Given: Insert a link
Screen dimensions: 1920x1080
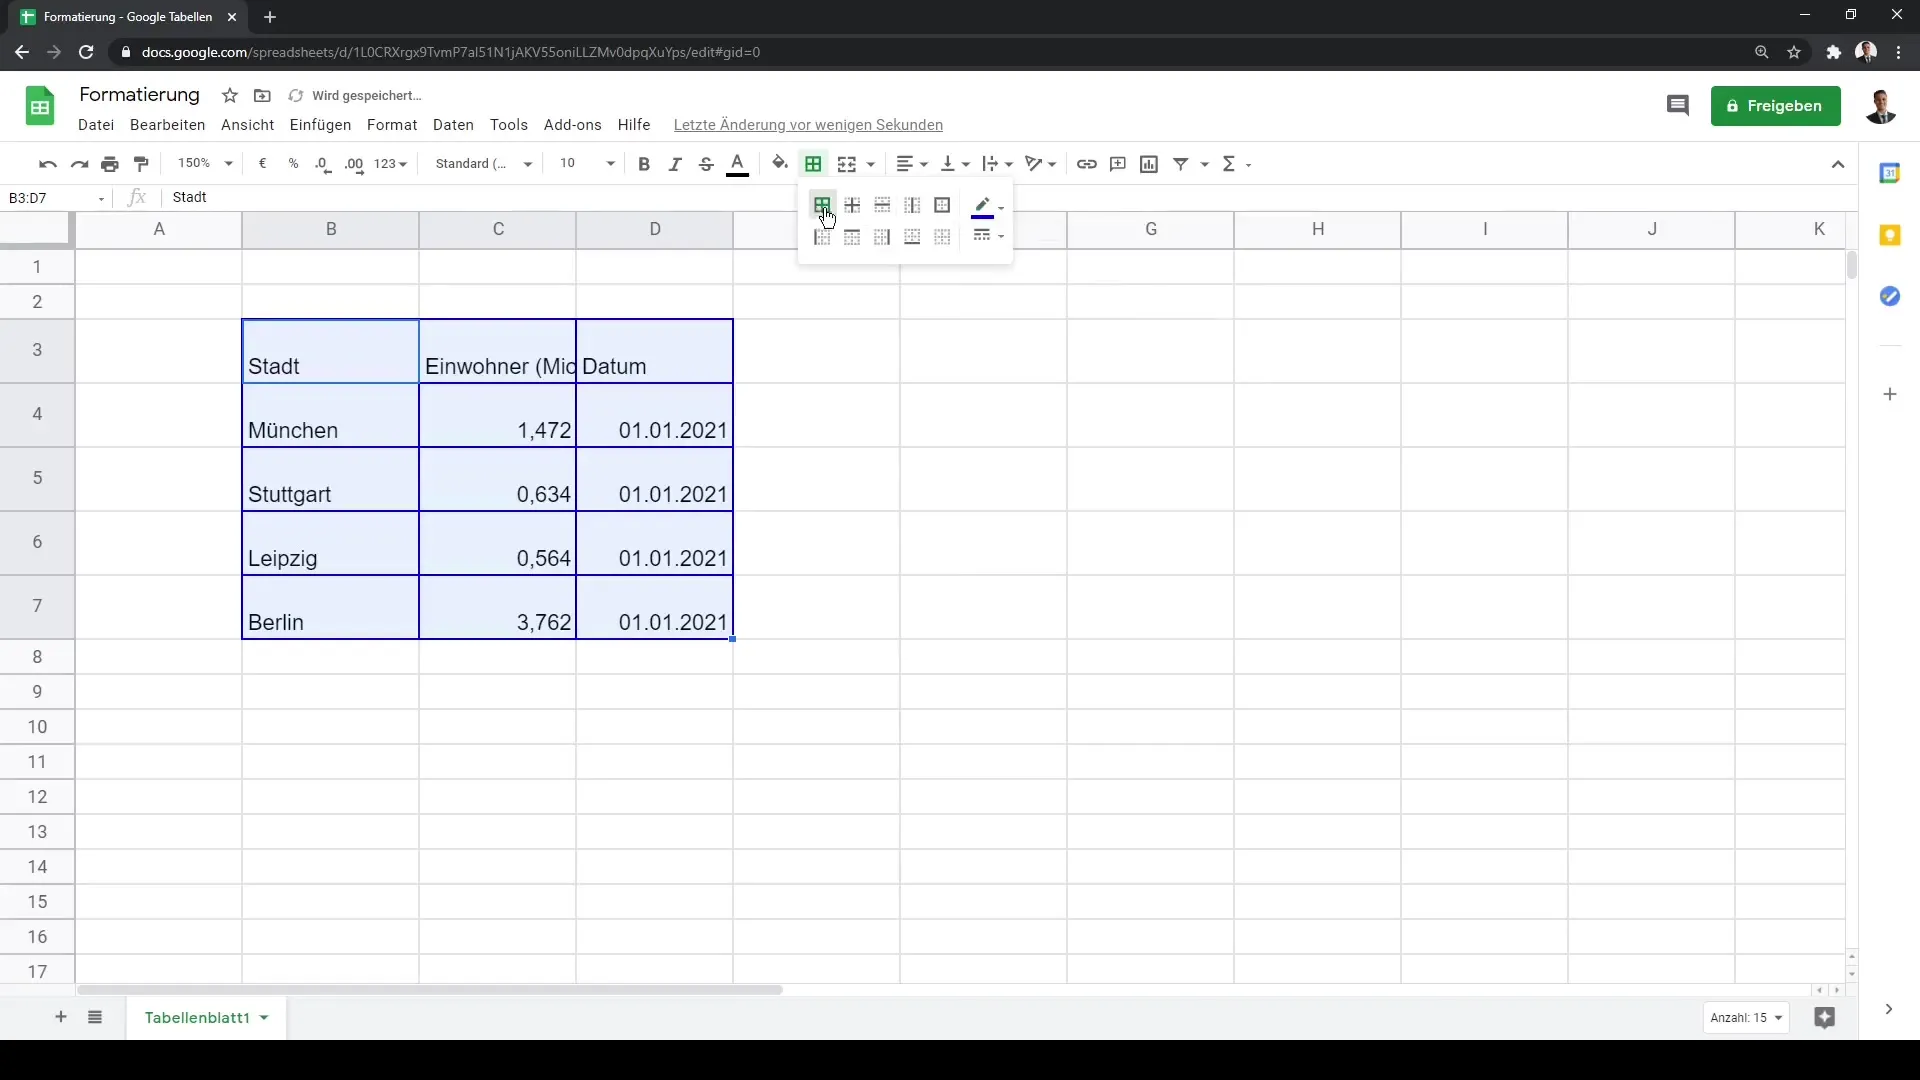Looking at the screenshot, I should pyautogui.click(x=1087, y=164).
